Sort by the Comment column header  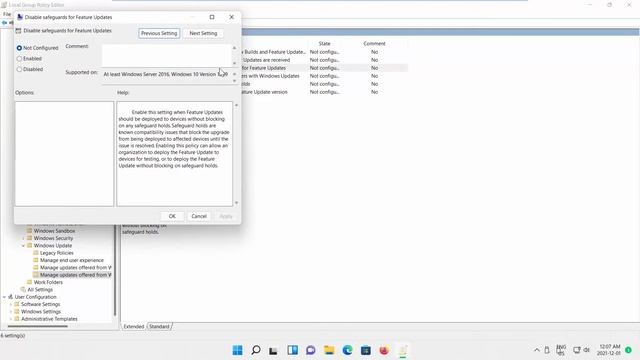tap(374, 43)
